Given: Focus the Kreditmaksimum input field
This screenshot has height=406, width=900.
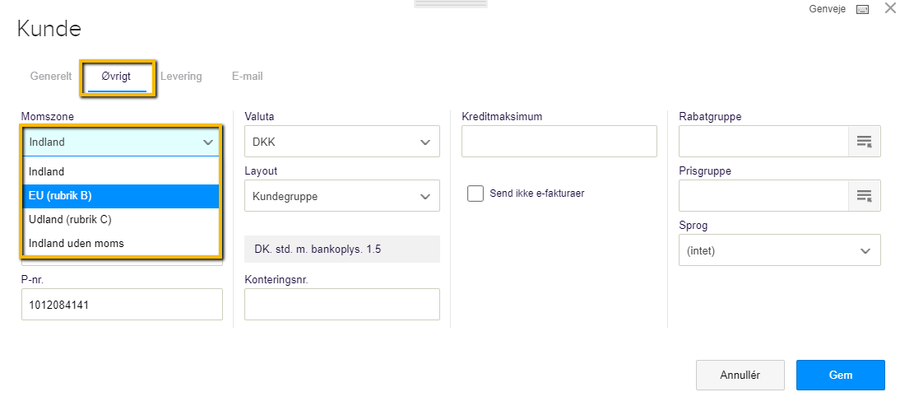Looking at the screenshot, I should [559, 141].
